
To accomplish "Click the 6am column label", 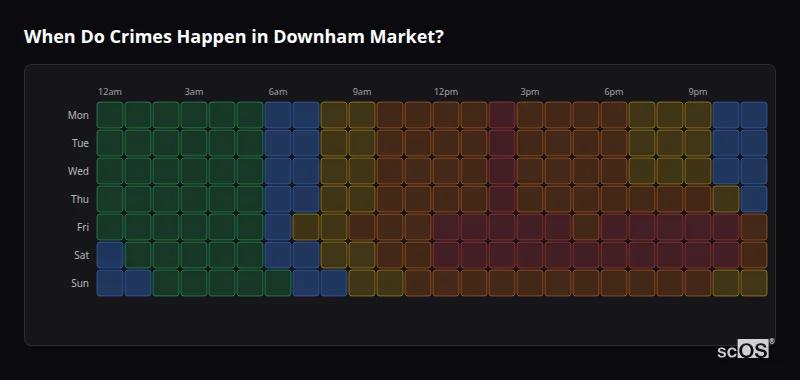I will 278,92.
